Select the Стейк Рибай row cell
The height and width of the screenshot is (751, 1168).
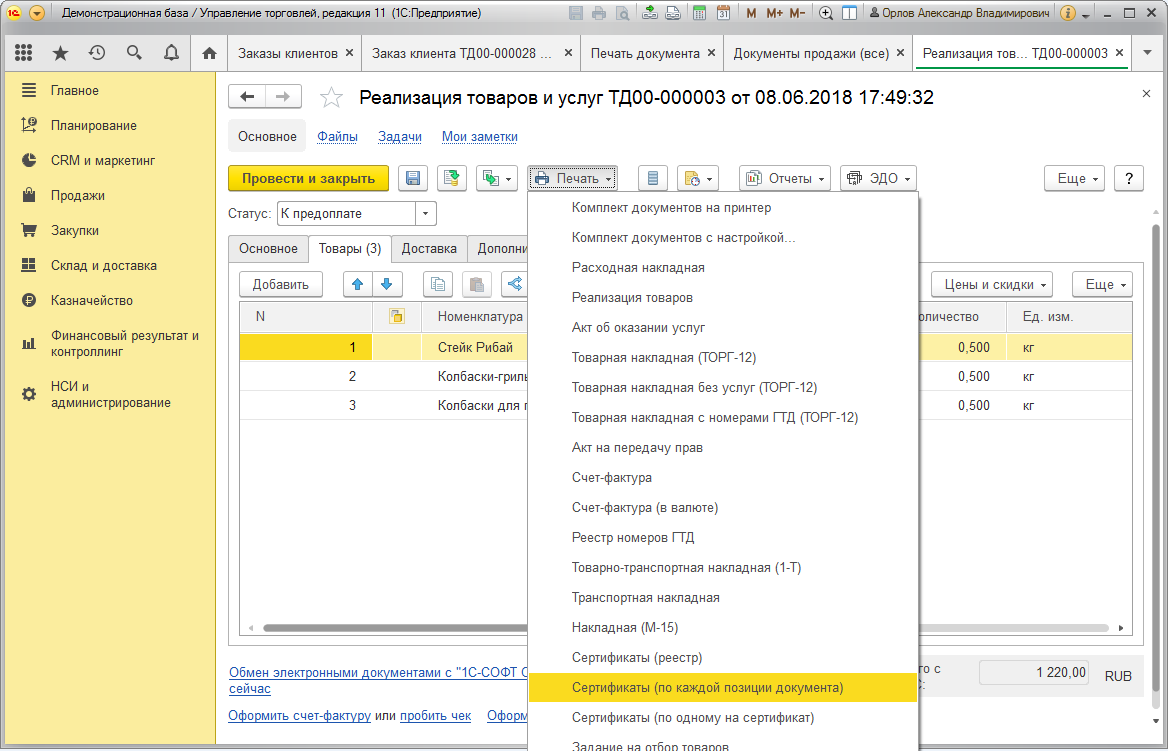pyautogui.click(x=475, y=347)
